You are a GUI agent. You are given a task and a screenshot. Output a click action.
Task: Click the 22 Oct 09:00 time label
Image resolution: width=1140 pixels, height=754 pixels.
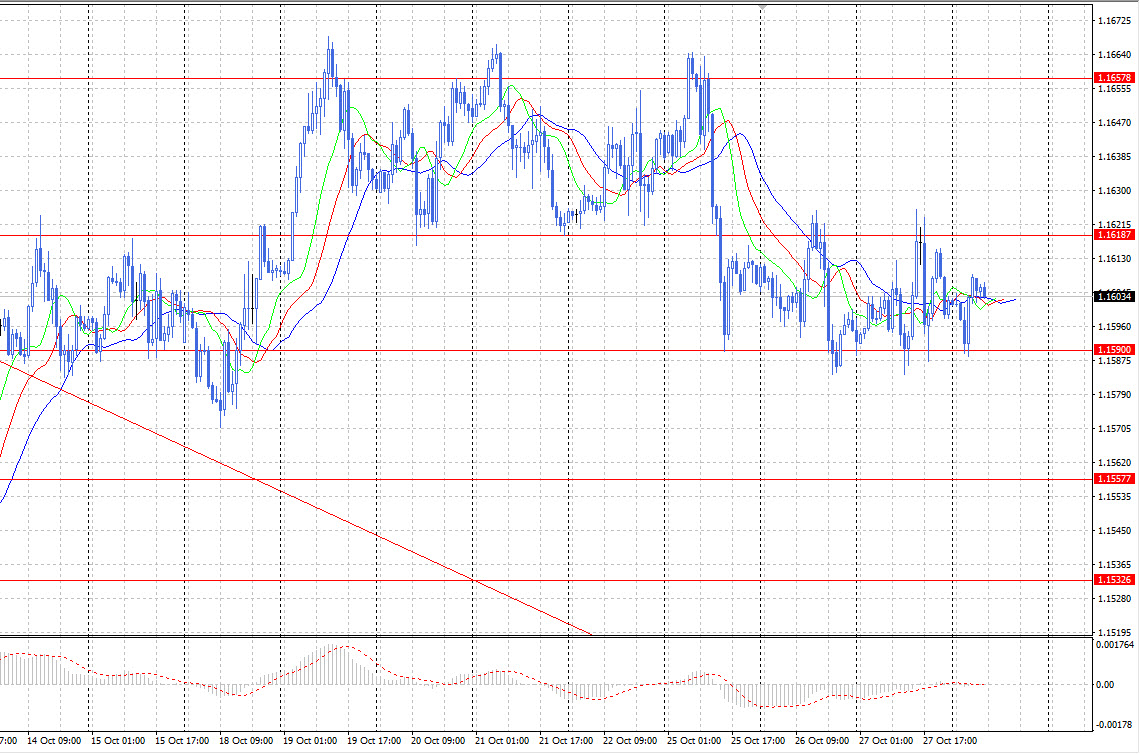630,741
